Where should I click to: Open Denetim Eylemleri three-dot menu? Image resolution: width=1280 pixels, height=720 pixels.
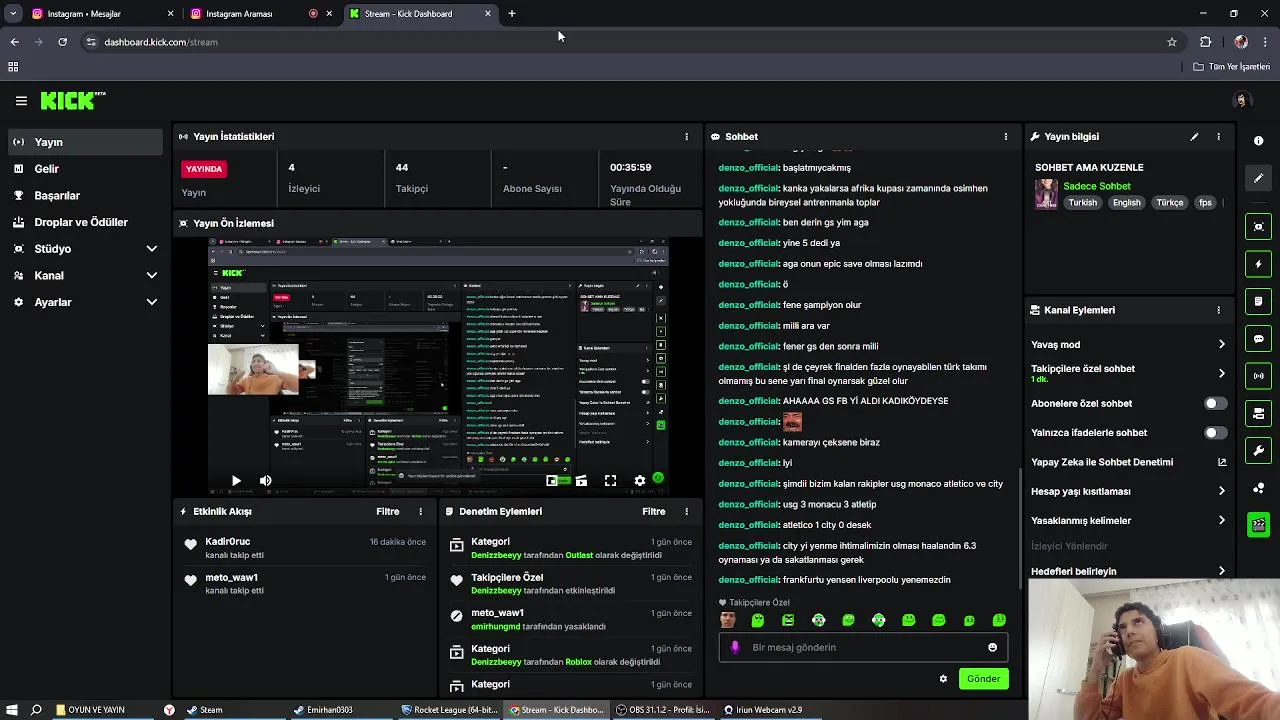pyautogui.click(x=686, y=511)
